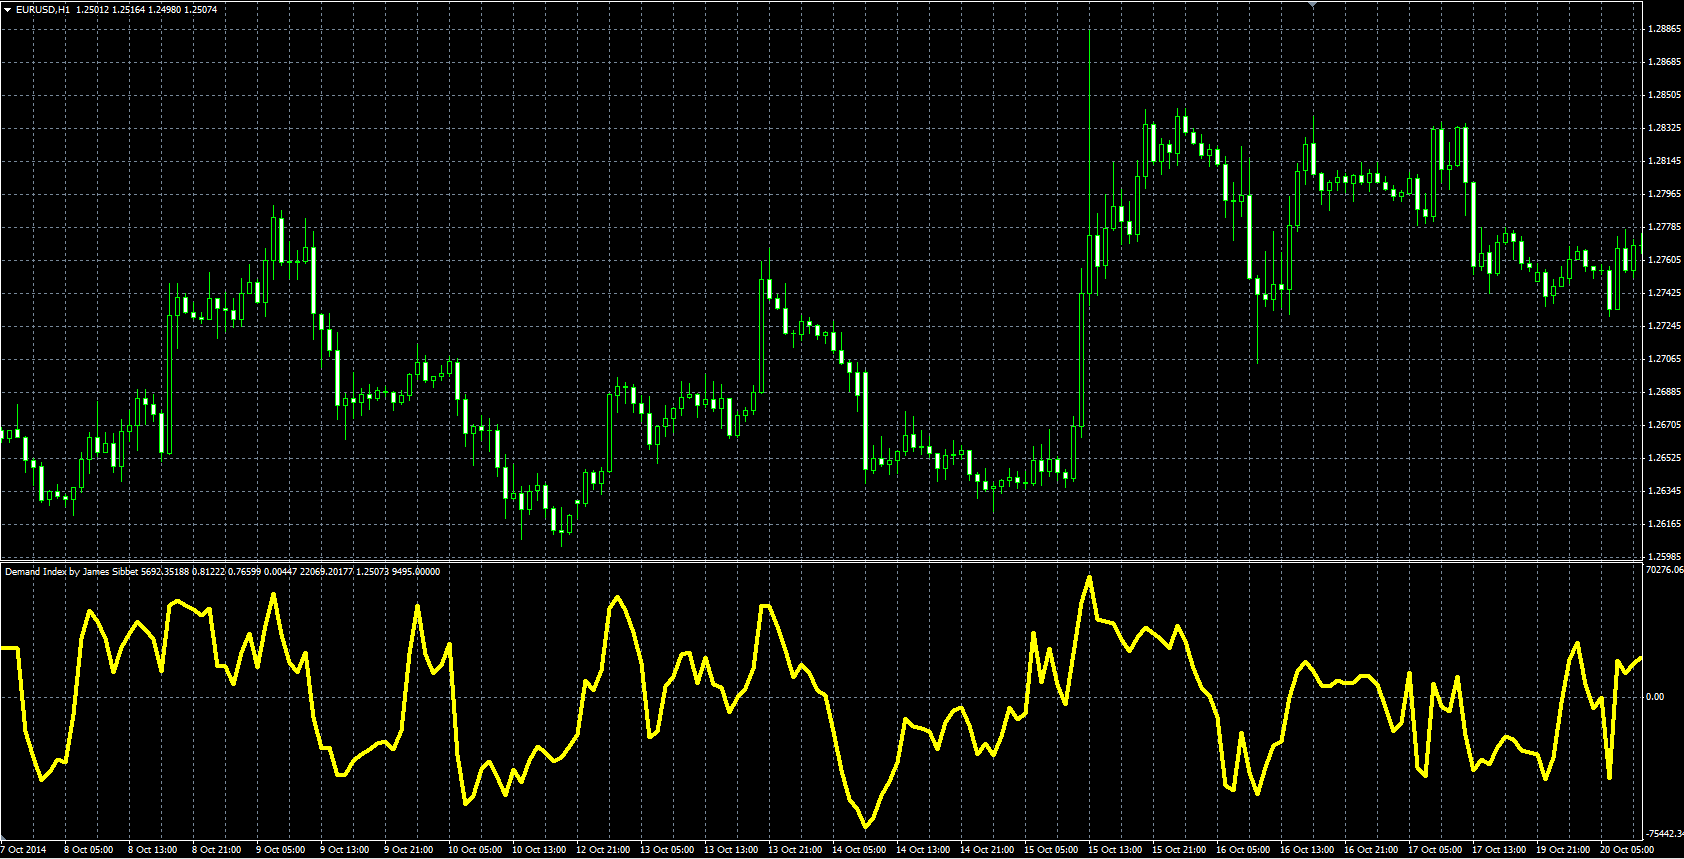Viewport: 1684px width, 859px height.
Task: Click the -75442.3 minimum on the indicator scale
Action: pos(1664,833)
